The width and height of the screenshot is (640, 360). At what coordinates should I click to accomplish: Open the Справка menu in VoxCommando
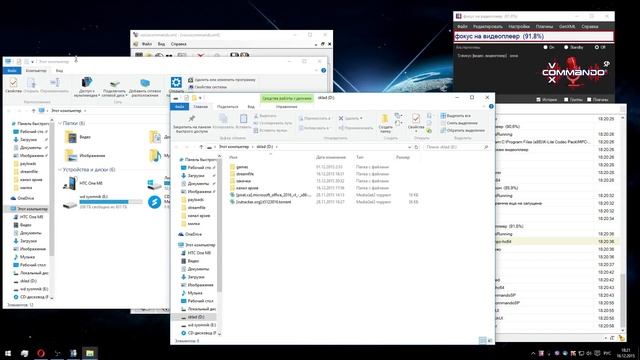[x=589, y=27]
